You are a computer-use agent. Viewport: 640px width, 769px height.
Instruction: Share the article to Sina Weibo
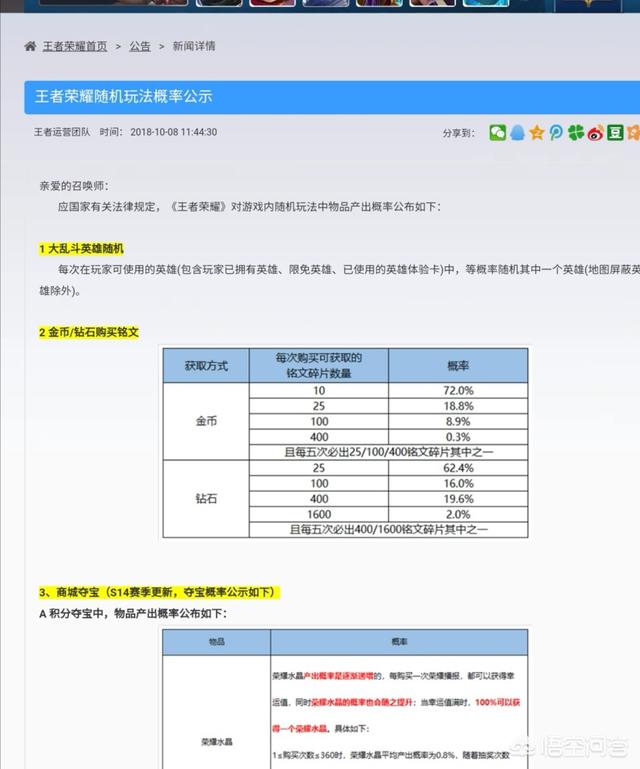595,132
